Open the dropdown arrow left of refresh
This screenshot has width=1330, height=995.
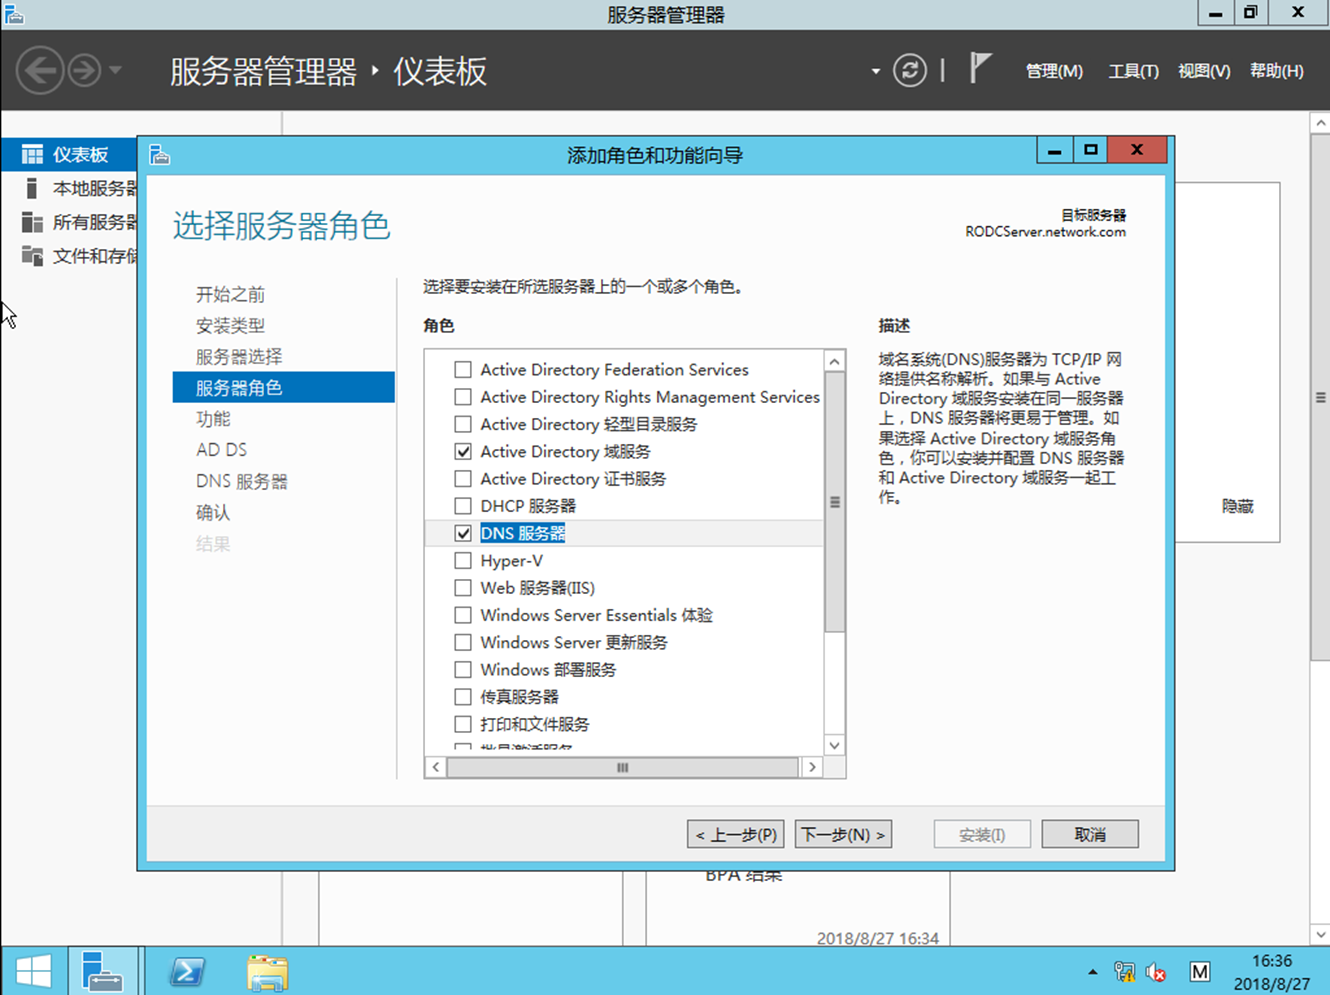[x=876, y=72]
